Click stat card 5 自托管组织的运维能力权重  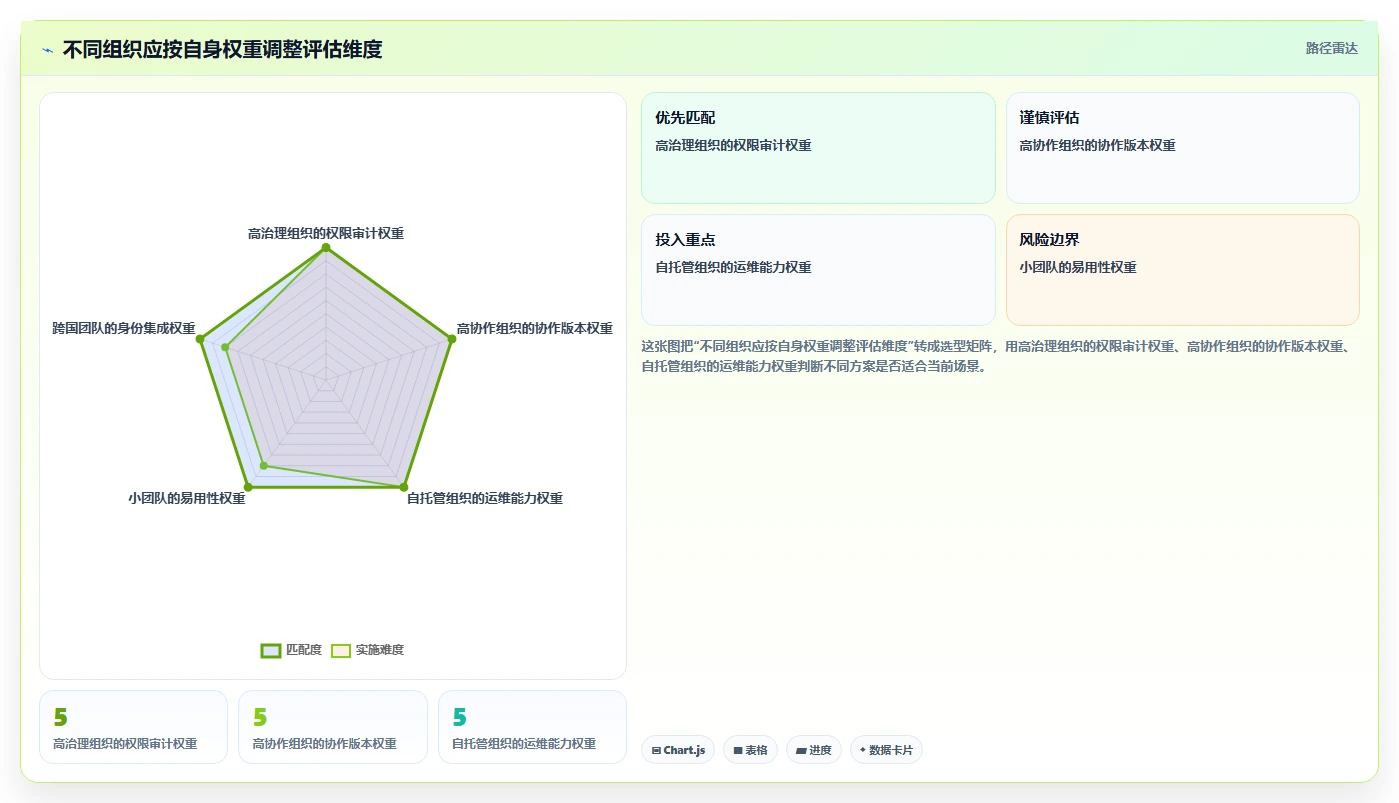pos(532,727)
